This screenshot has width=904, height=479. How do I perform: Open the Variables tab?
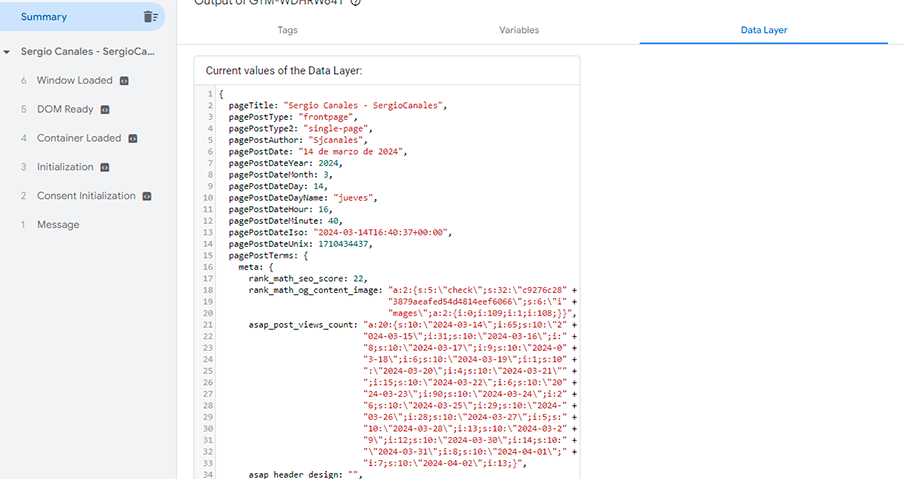pos(519,30)
